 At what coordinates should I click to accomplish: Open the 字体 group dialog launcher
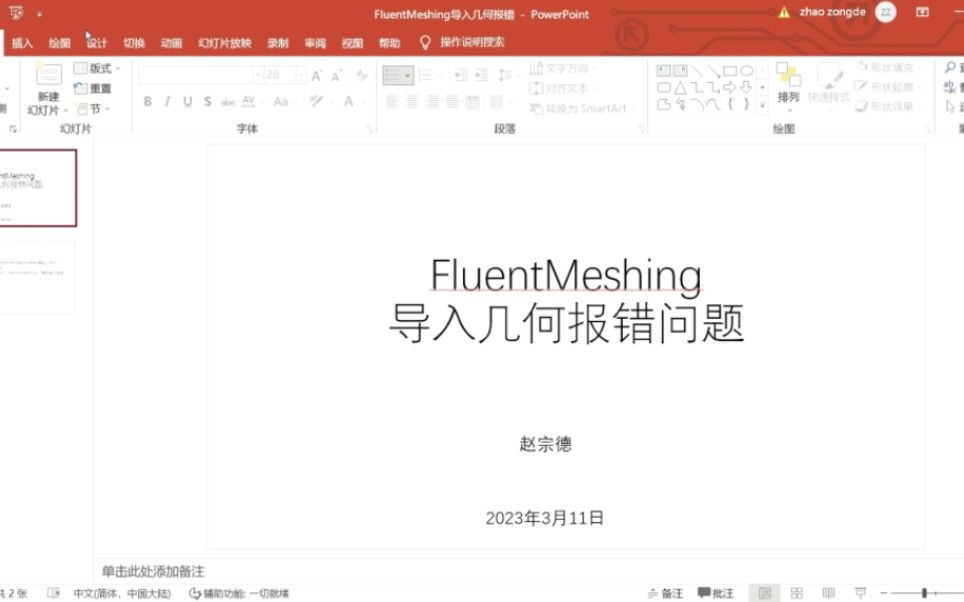[370, 129]
